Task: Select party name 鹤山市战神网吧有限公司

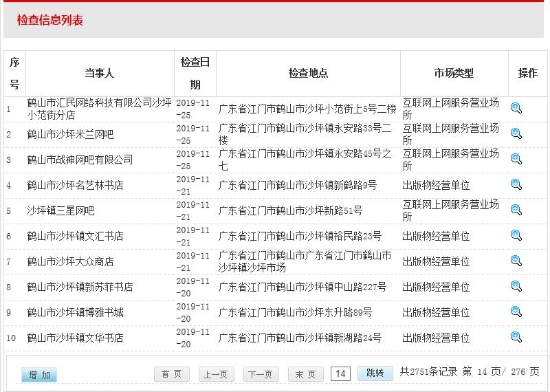Action: click(x=80, y=160)
